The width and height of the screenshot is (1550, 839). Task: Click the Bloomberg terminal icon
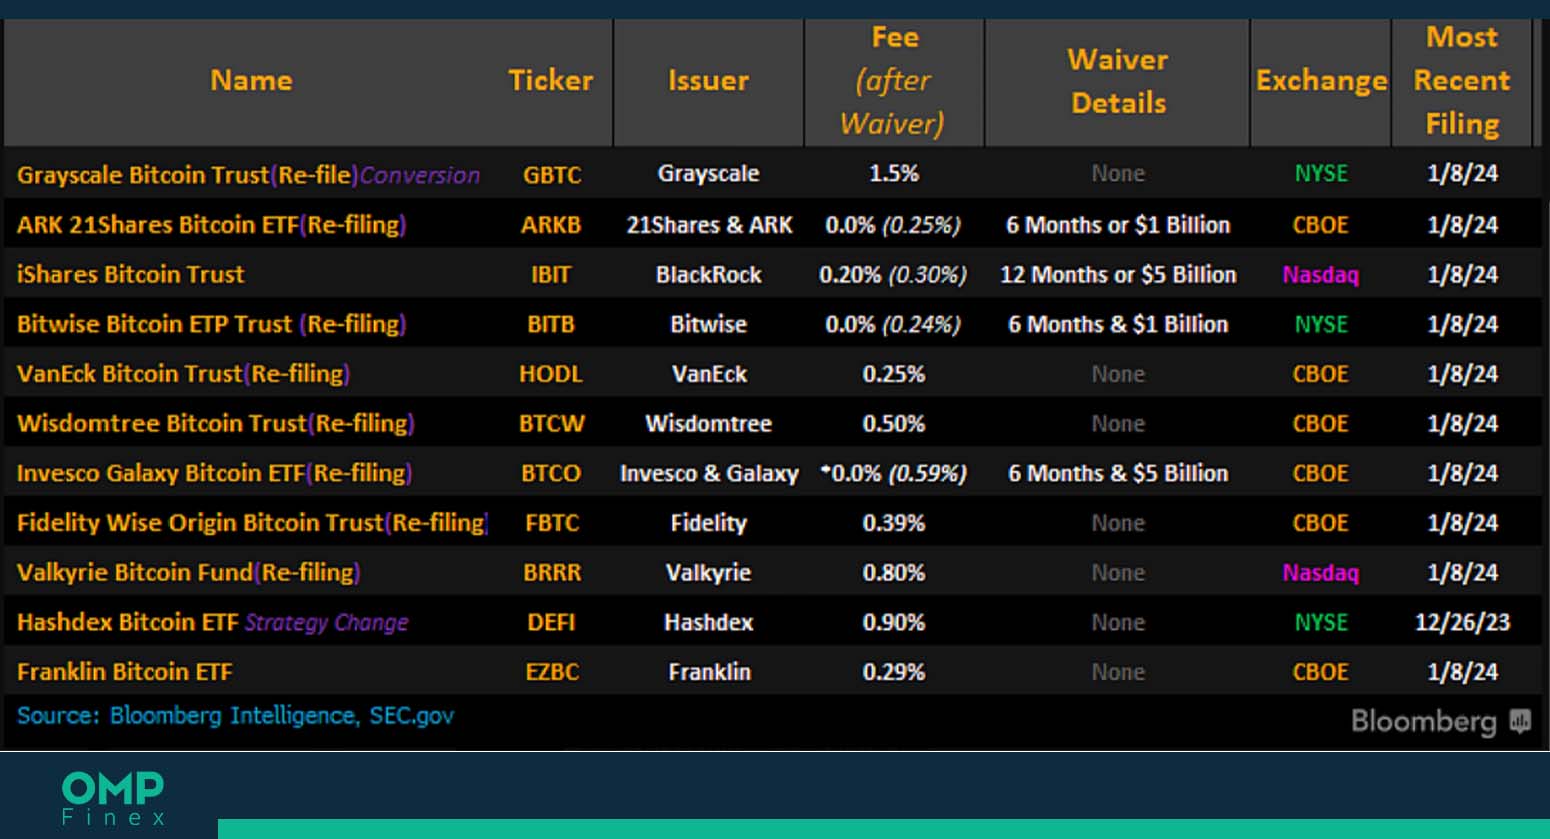coord(1520,721)
